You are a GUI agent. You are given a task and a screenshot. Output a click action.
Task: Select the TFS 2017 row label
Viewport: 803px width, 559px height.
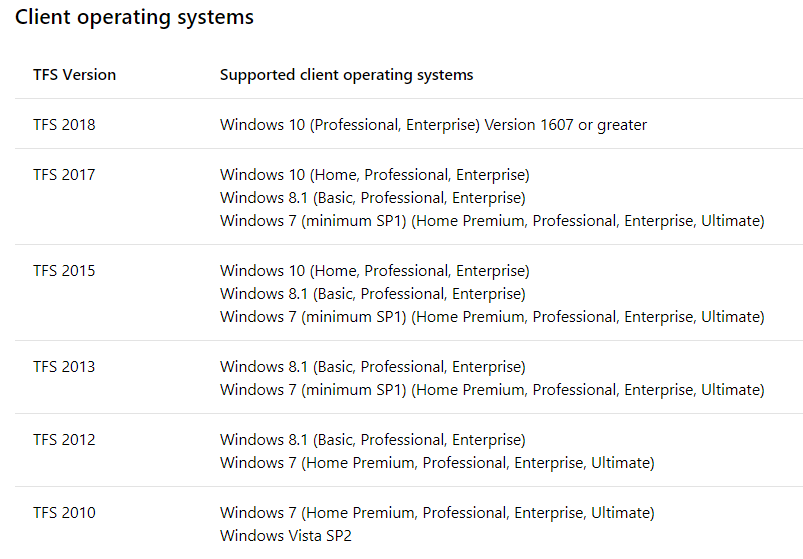click(64, 175)
